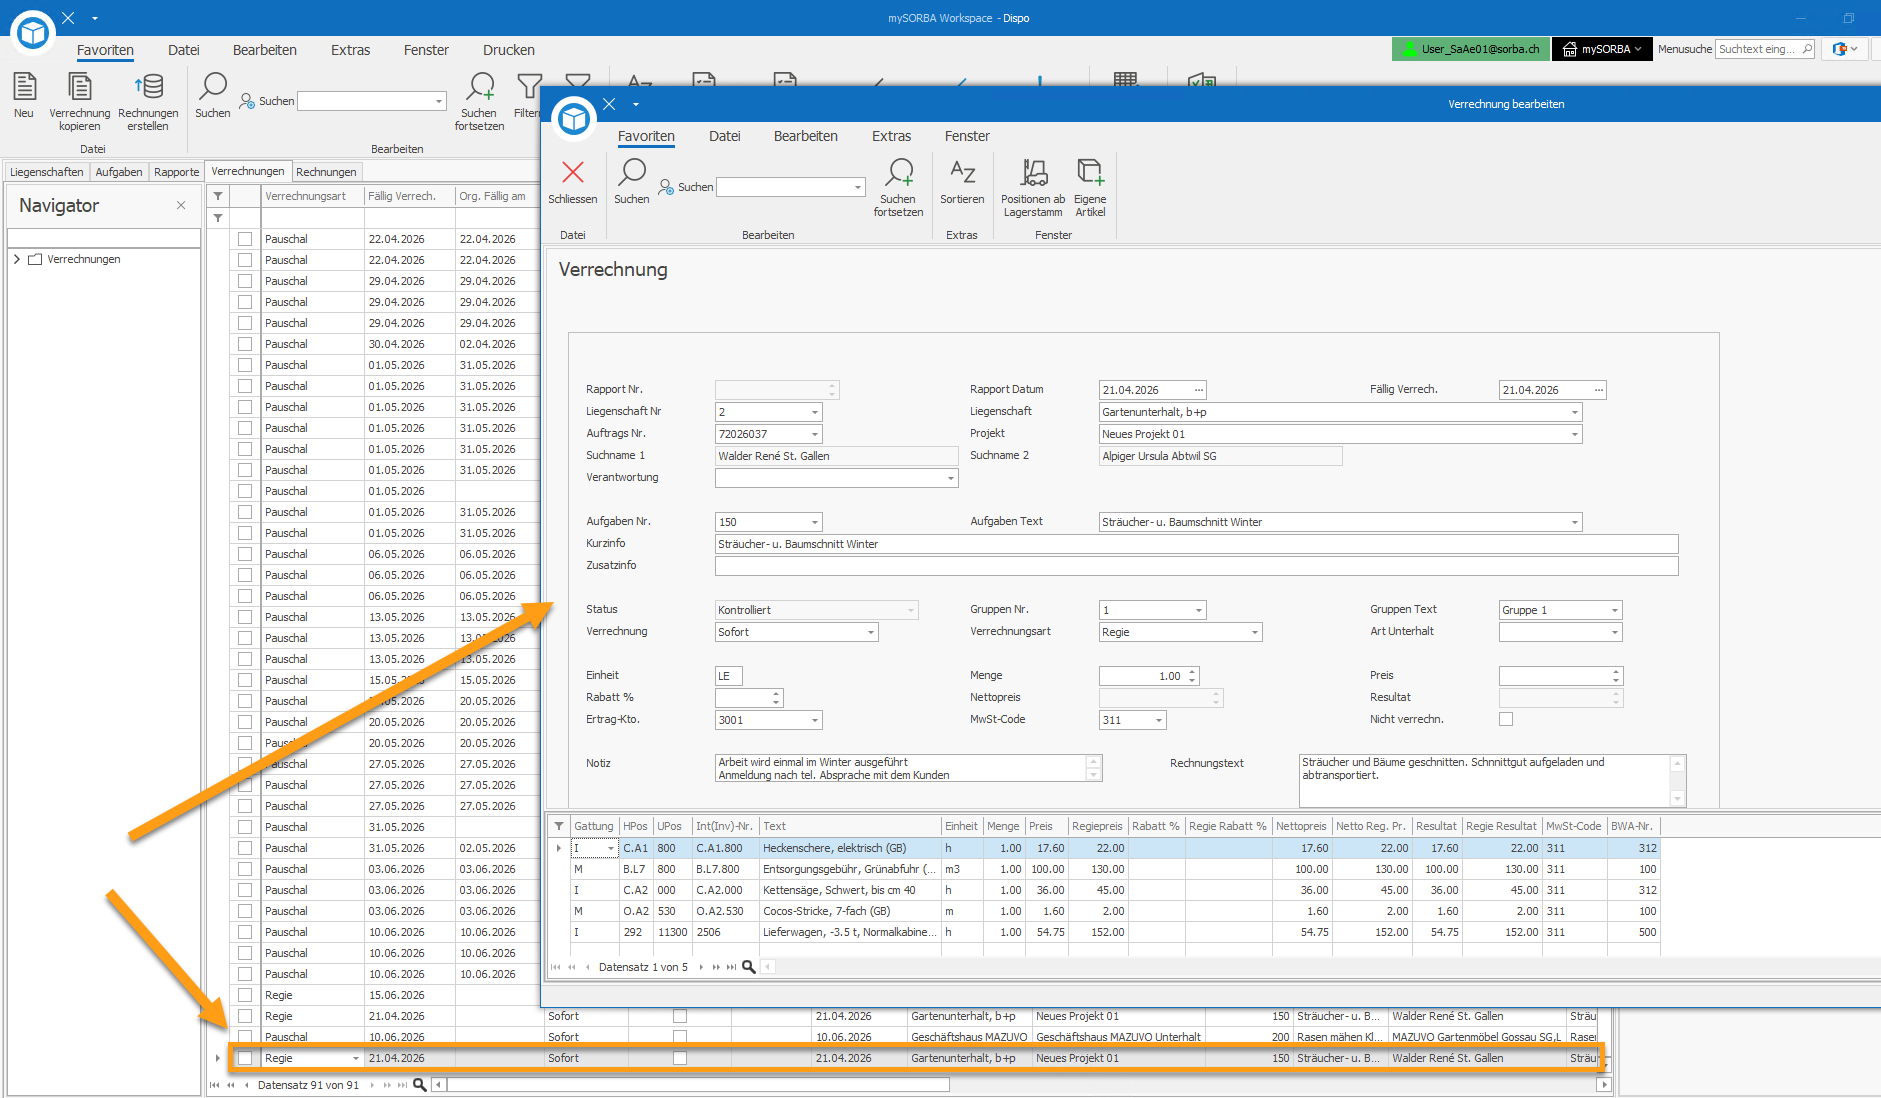The width and height of the screenshot is (1881, 1098).
Task: Click into the Kurzinfo text field
Action: 1196,544
